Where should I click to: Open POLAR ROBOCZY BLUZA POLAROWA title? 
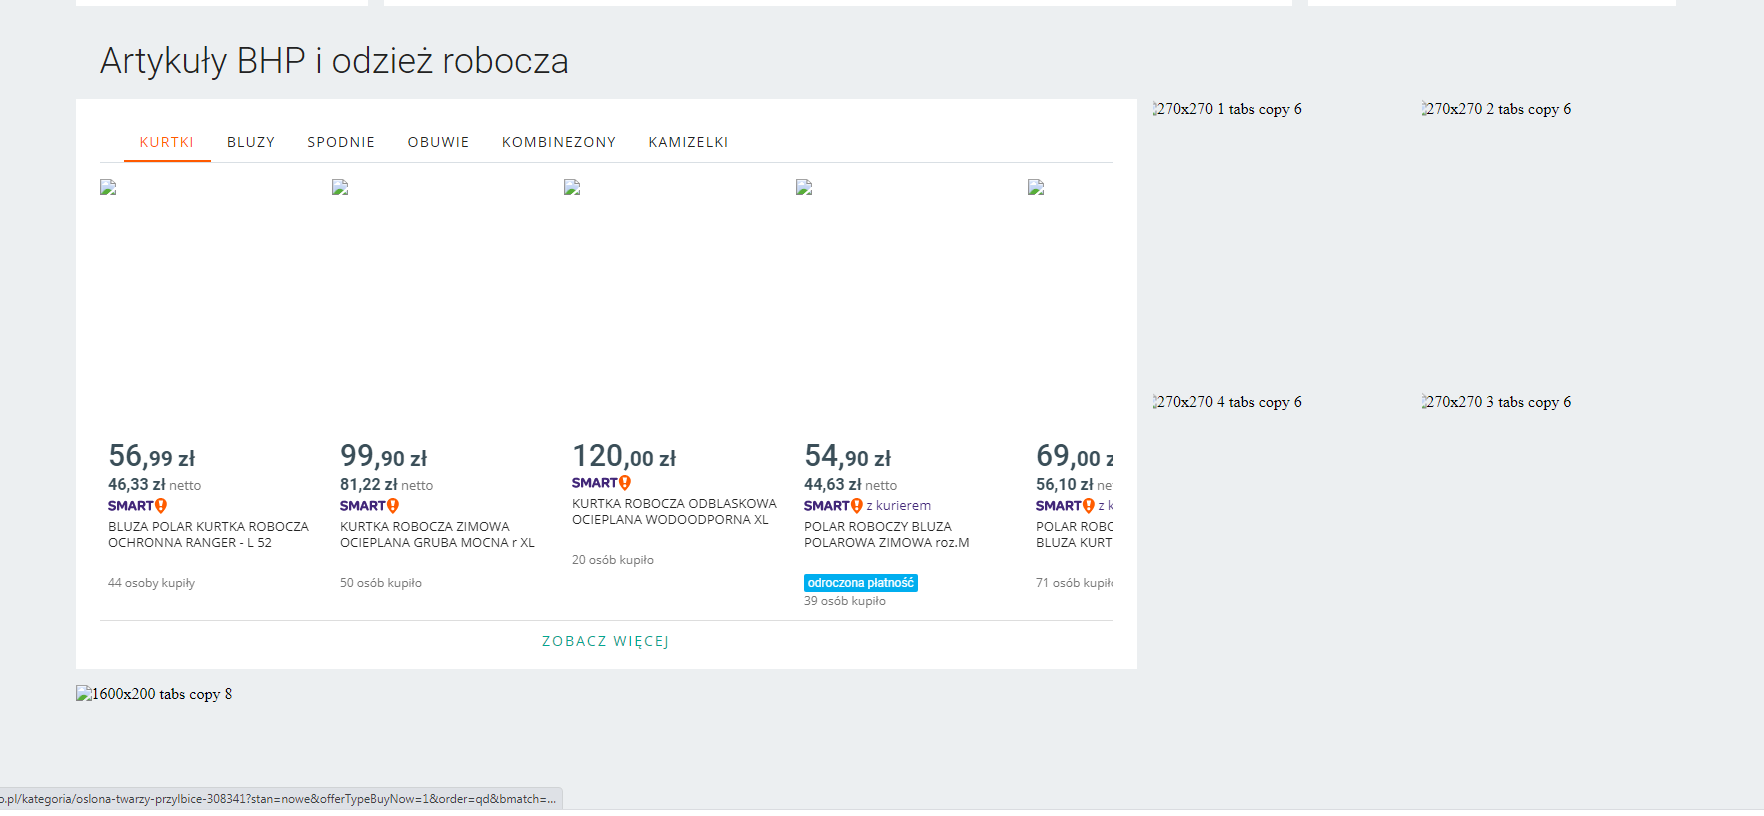pyautogui.click(x=886, y=534)
